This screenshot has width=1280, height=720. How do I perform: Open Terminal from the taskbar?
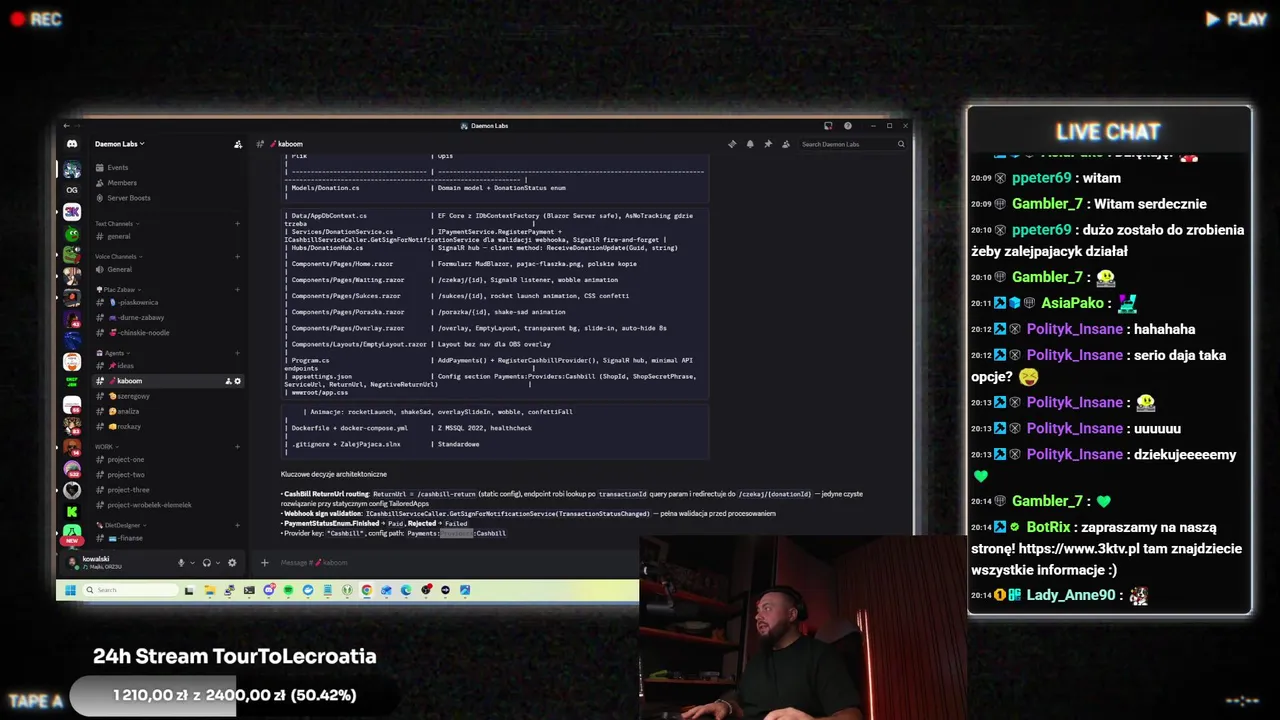tap(249, 590)
